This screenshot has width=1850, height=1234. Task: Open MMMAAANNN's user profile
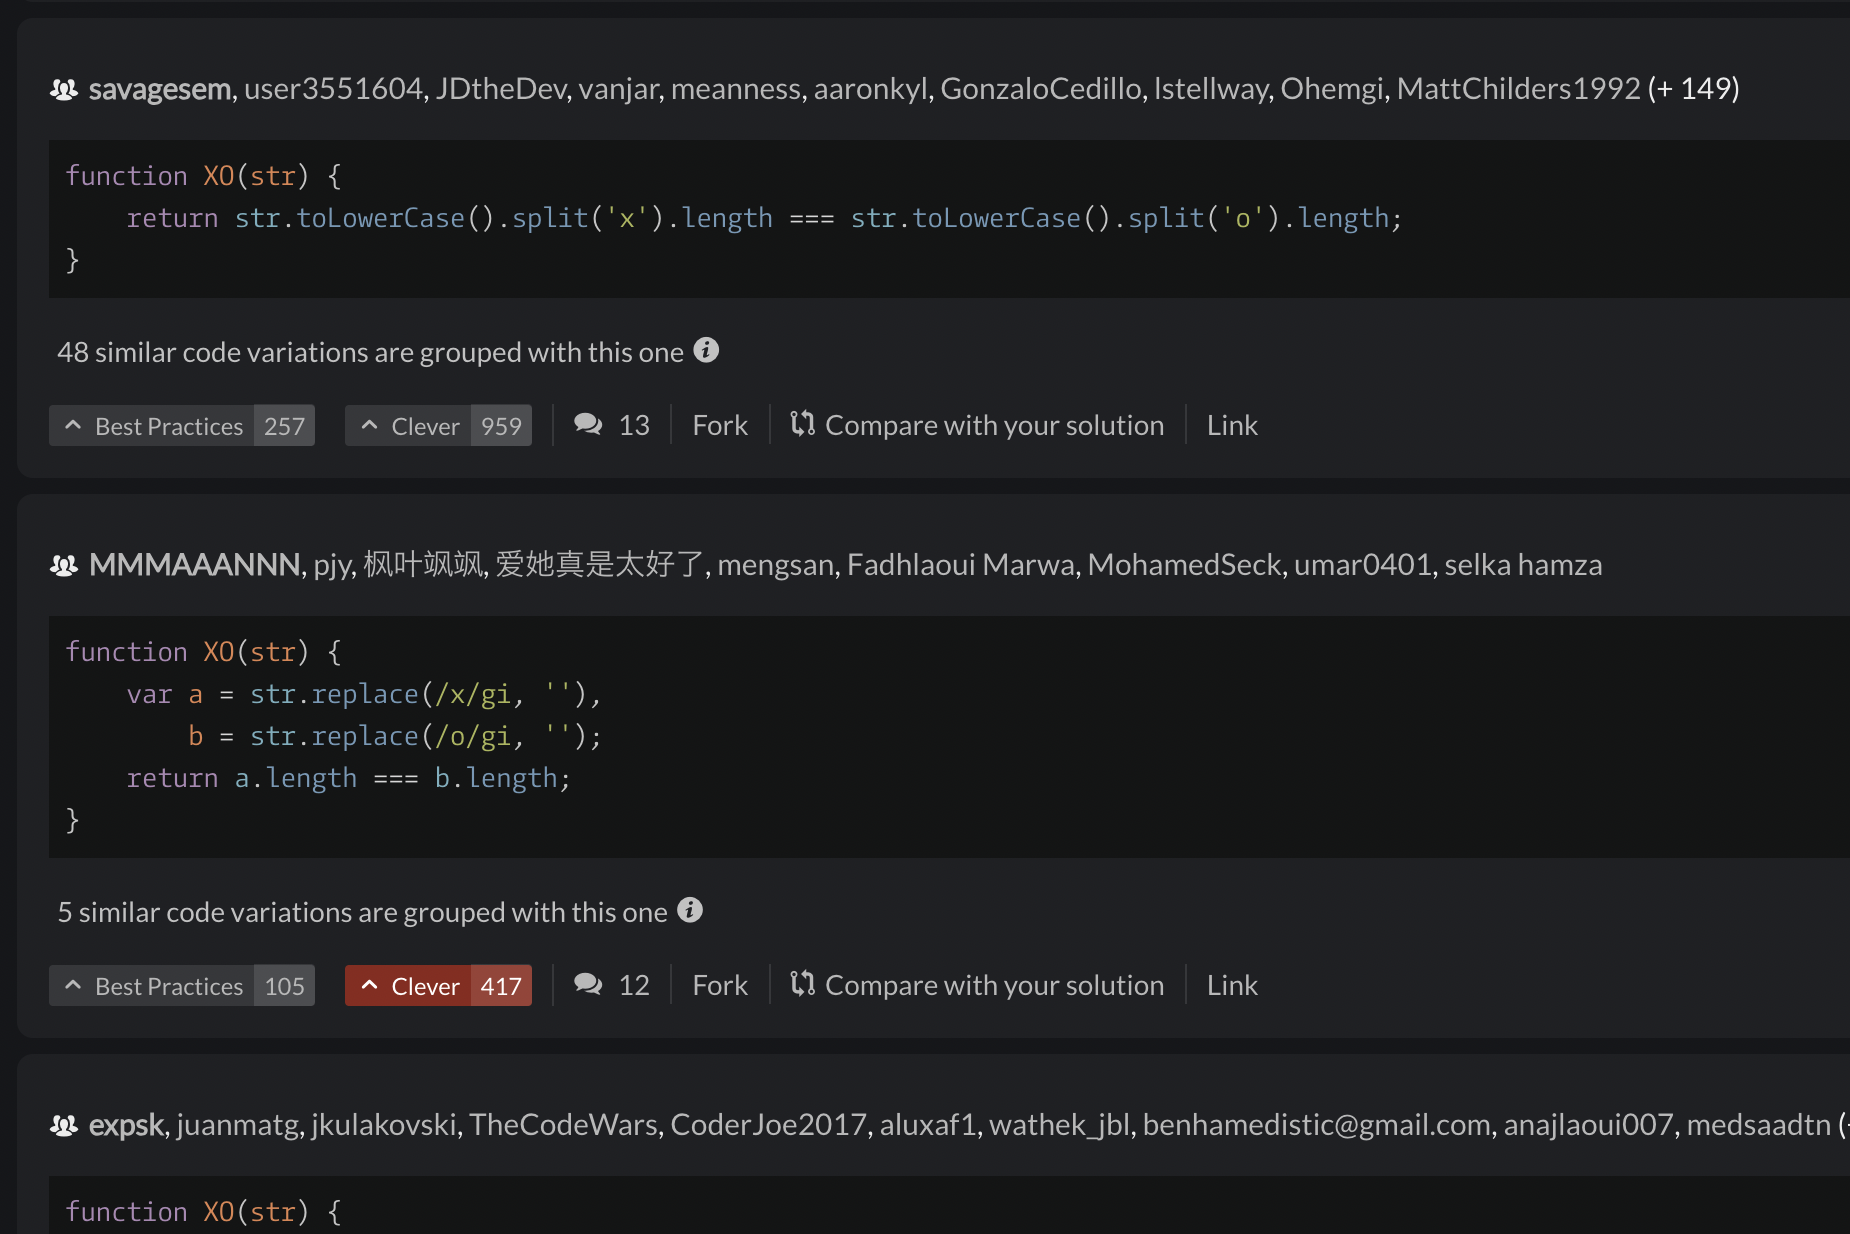point(194,565)
